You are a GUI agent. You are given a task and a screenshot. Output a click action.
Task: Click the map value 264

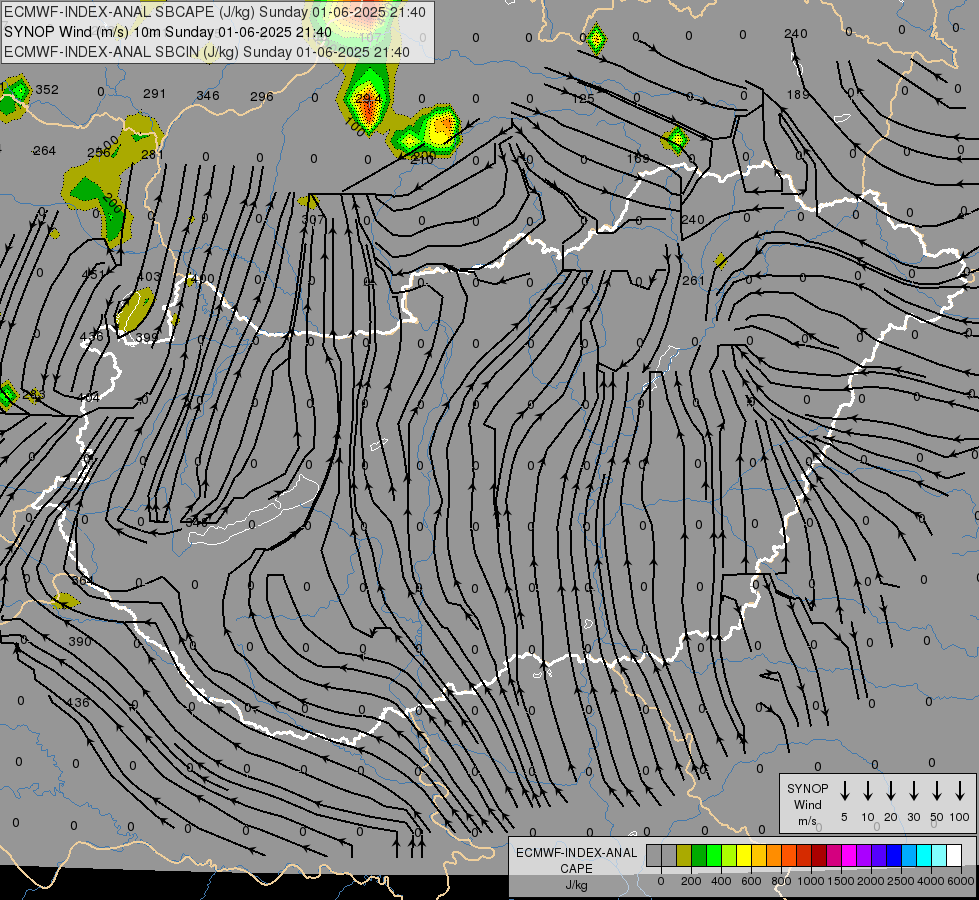44,151
